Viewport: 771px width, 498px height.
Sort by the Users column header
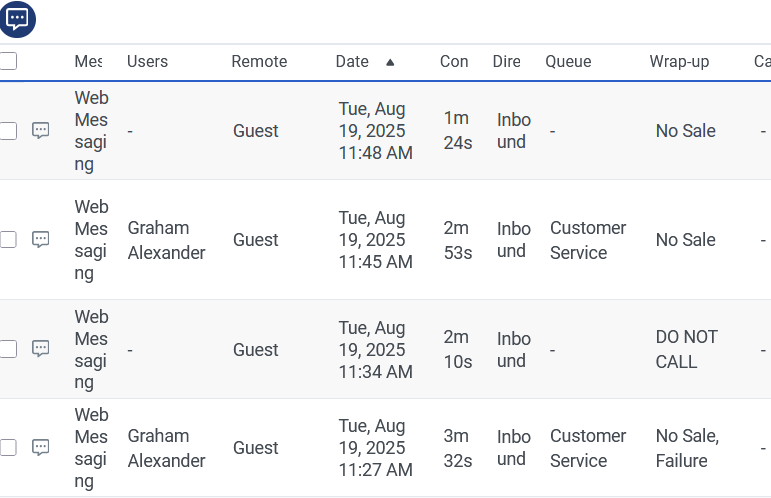[x=147, y=62]
